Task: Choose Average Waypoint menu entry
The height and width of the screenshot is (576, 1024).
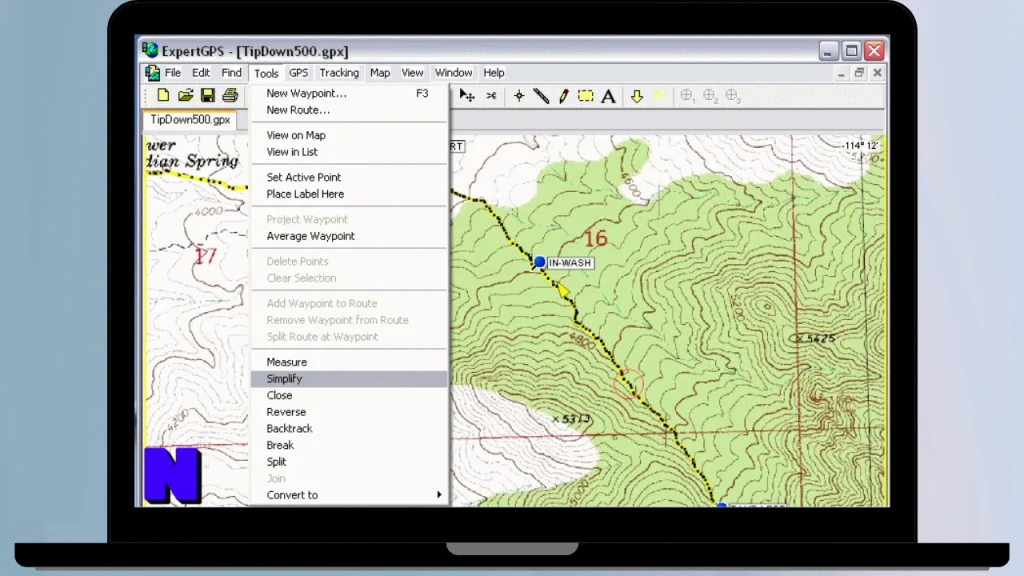Action: 349,236
